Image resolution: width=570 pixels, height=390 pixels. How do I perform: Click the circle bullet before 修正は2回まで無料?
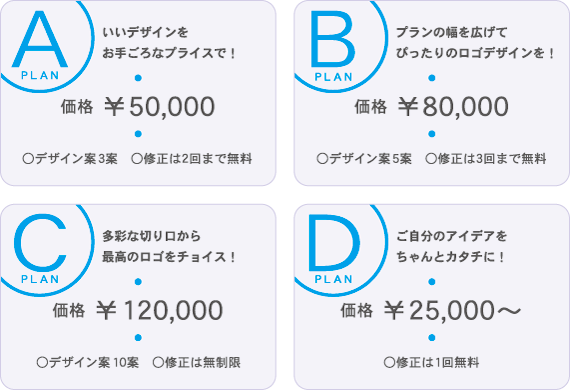(137, 159)
